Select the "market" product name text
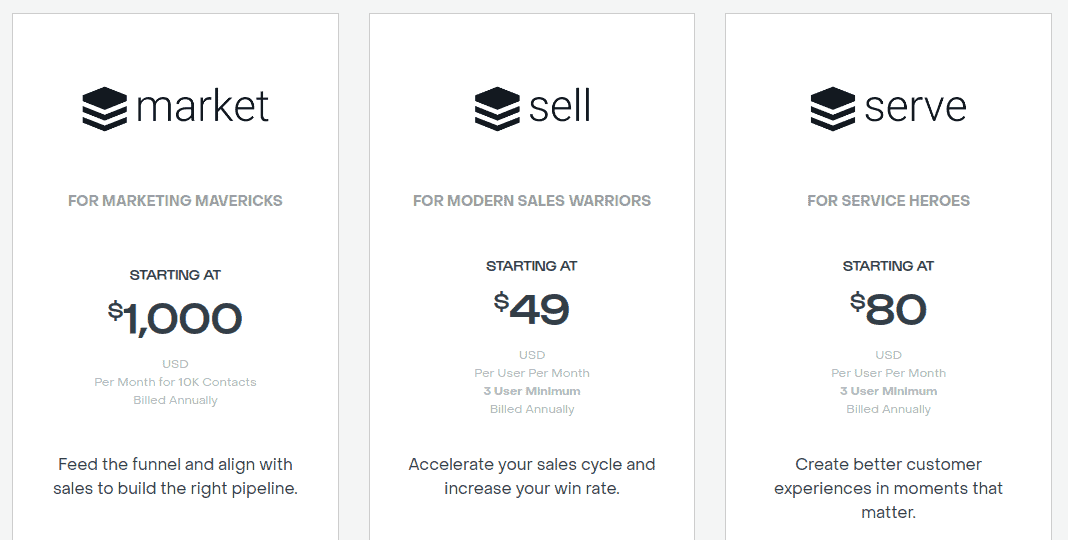 click(x=202, y=107)
